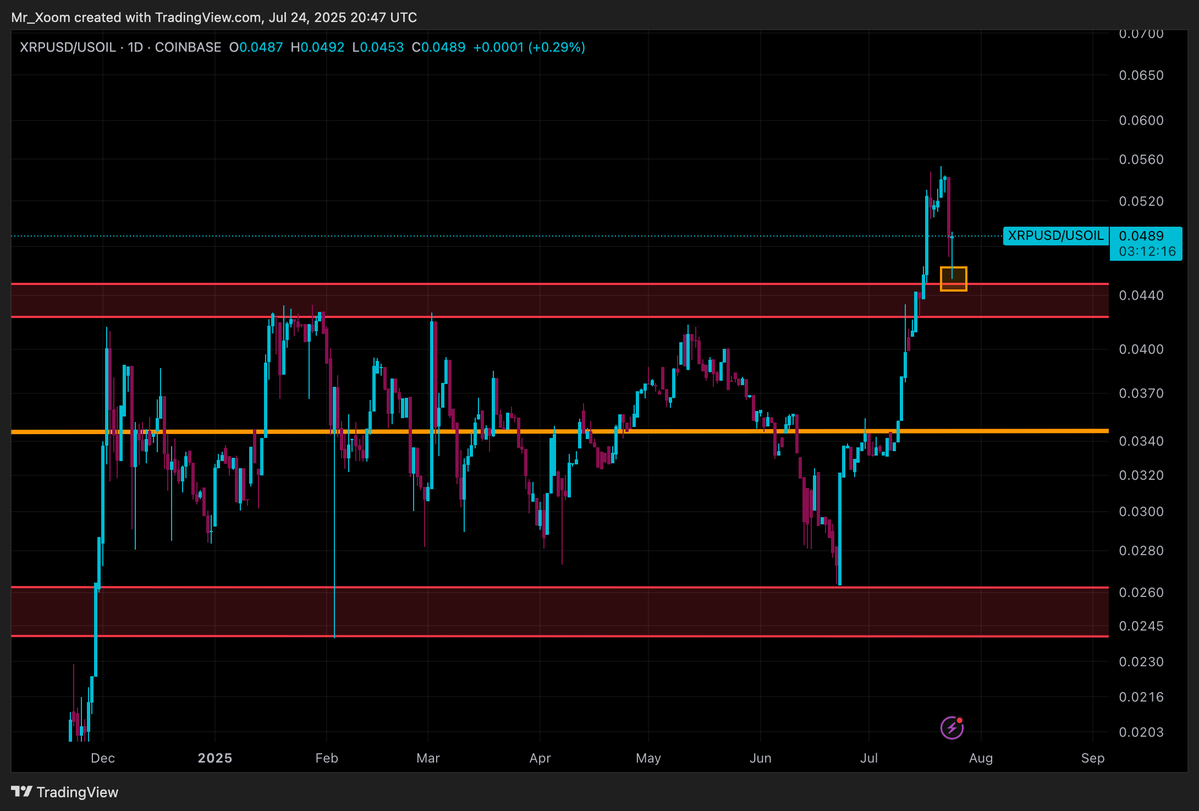The height and width of the screenshot is (811, 1199).
Task: Click the orange horizontal line near 0.0340
Action: (560, 432)
